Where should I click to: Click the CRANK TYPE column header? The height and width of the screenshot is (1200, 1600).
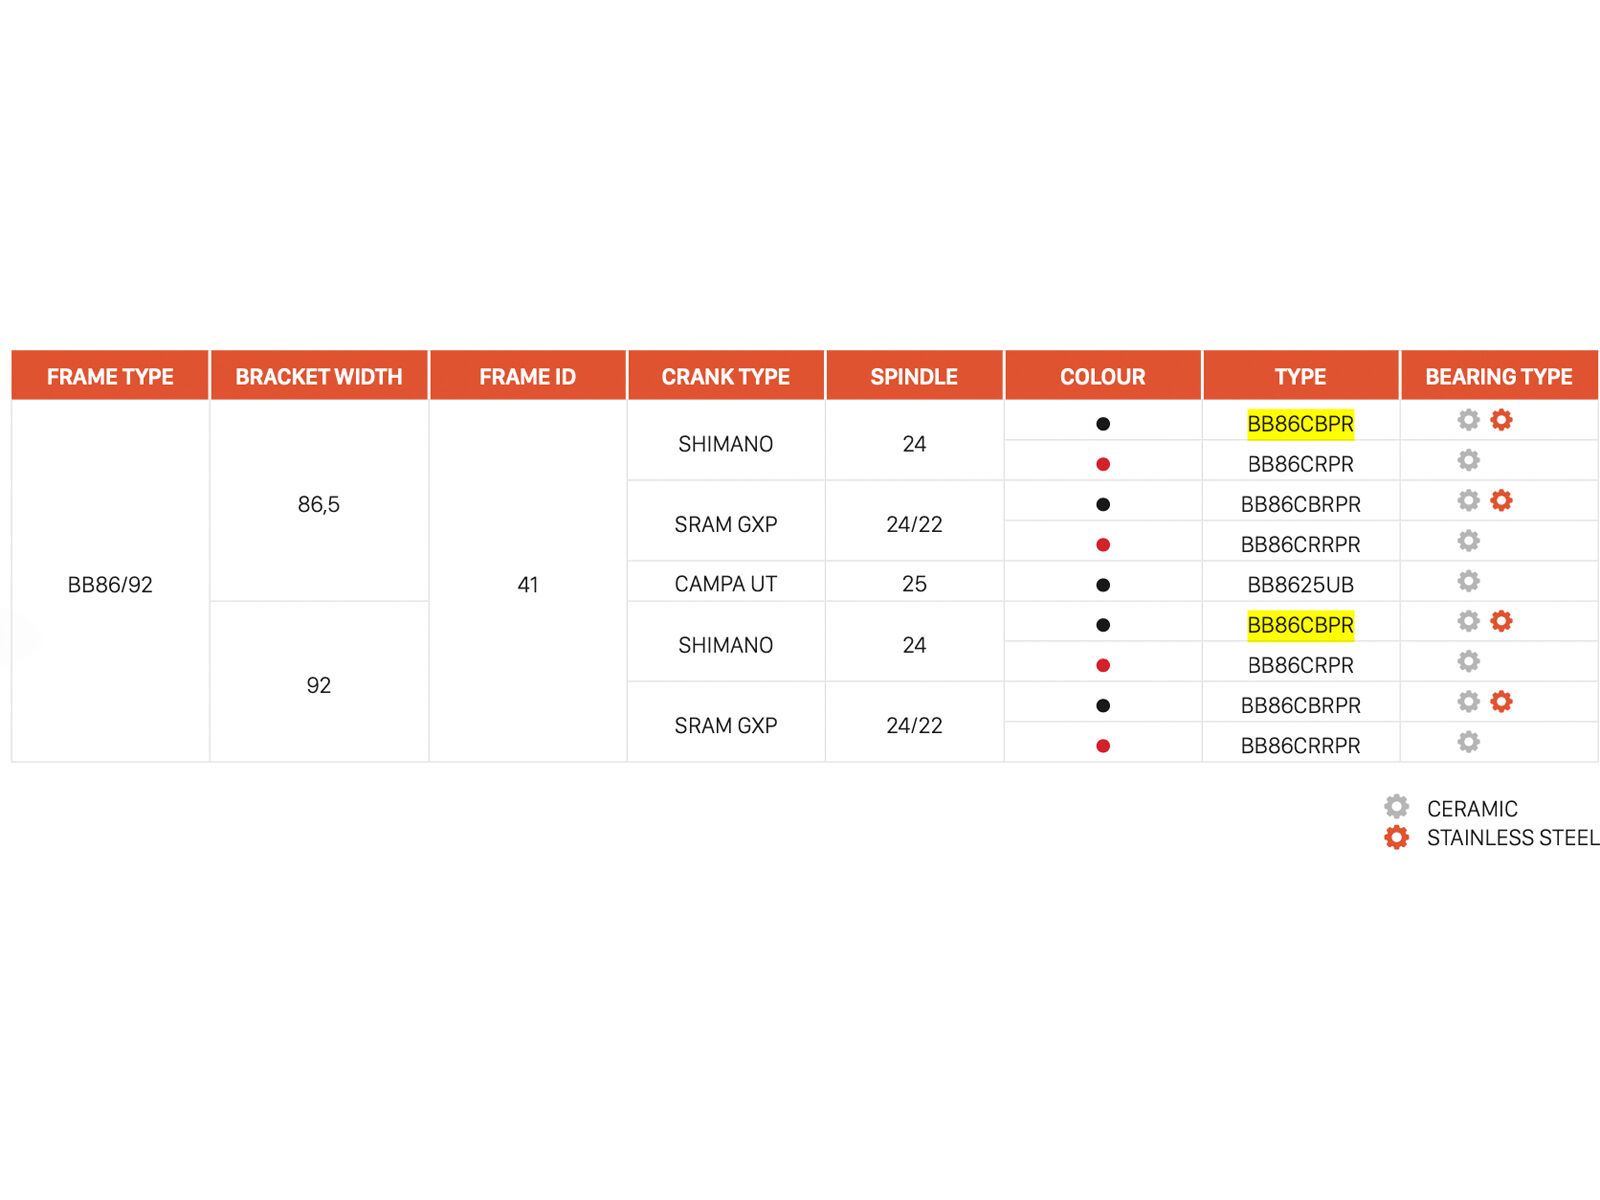click(725, 377)
